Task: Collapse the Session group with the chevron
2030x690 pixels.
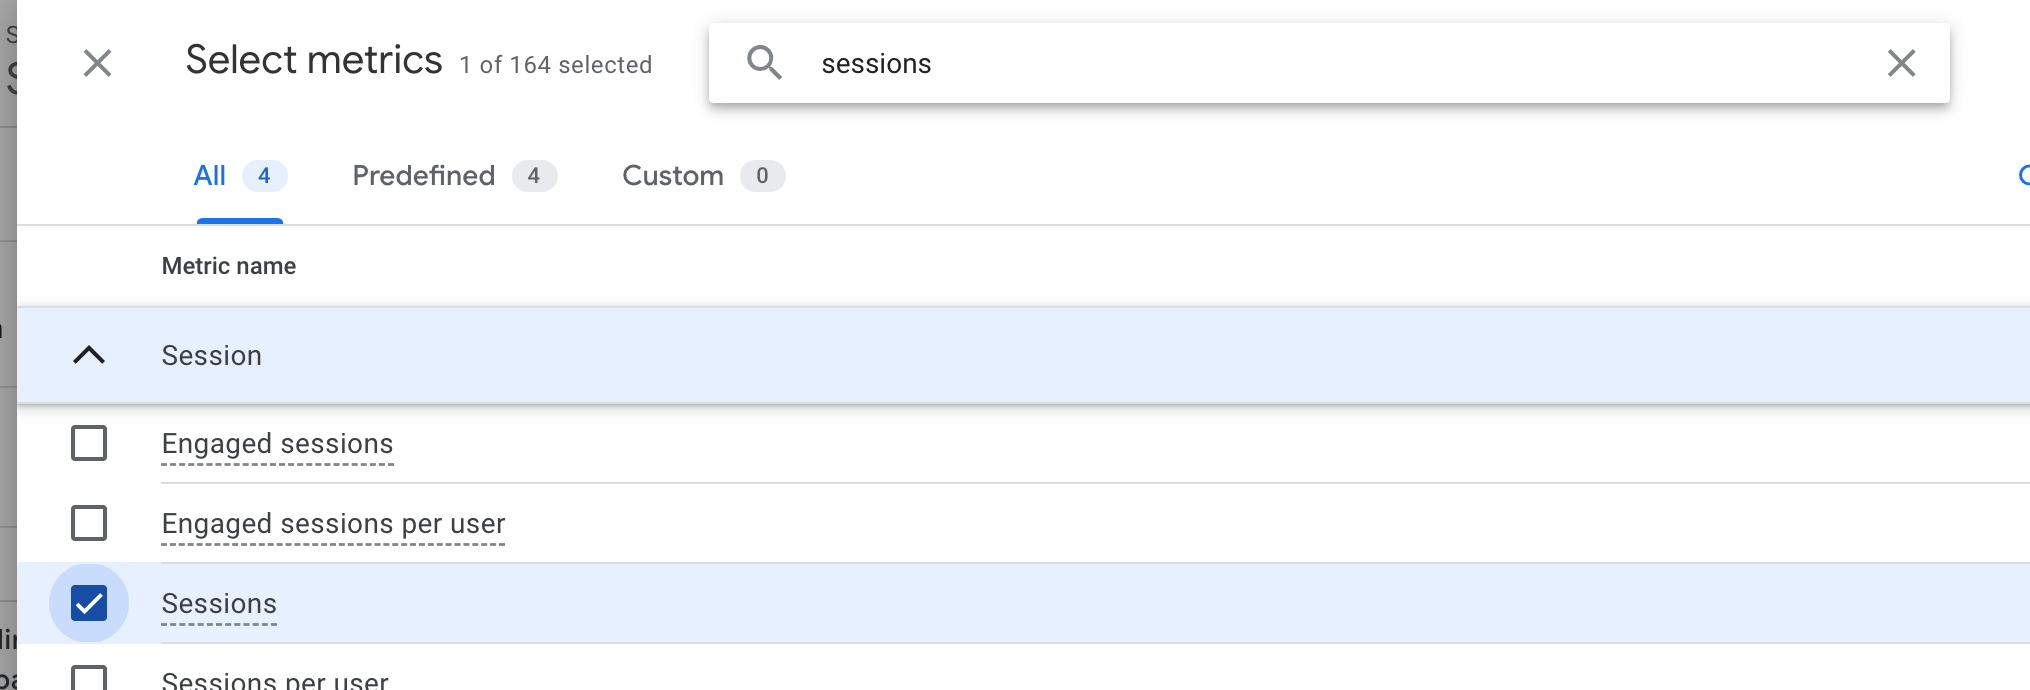Action: coord(89,355)
